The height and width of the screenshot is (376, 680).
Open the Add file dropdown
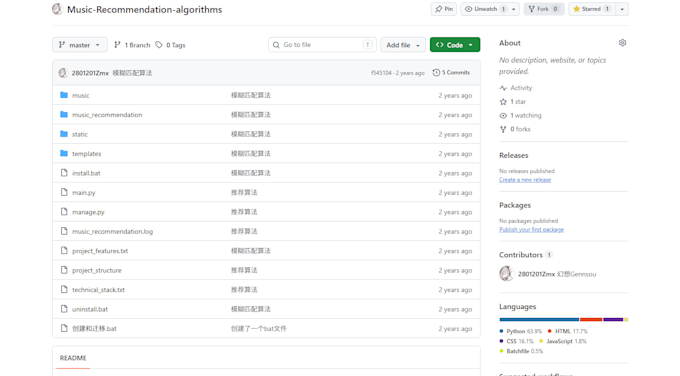click(403, 45)
